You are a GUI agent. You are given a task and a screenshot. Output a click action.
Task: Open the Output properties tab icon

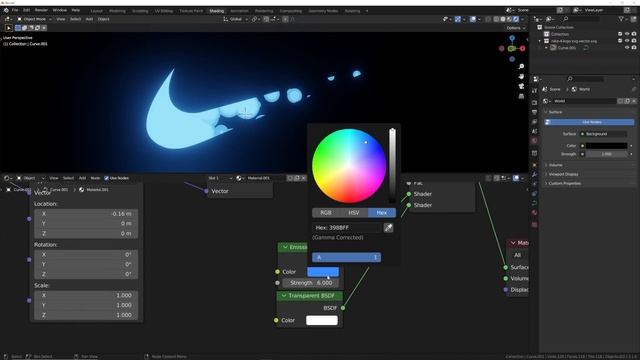click(534, 112)
